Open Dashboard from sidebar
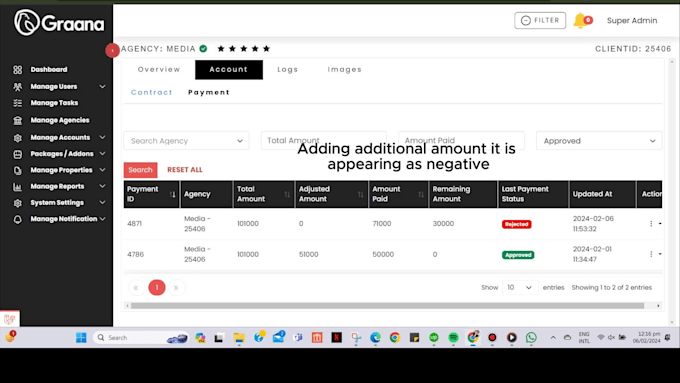The width and height of the screenshot is (680, 383). [49, 69]
